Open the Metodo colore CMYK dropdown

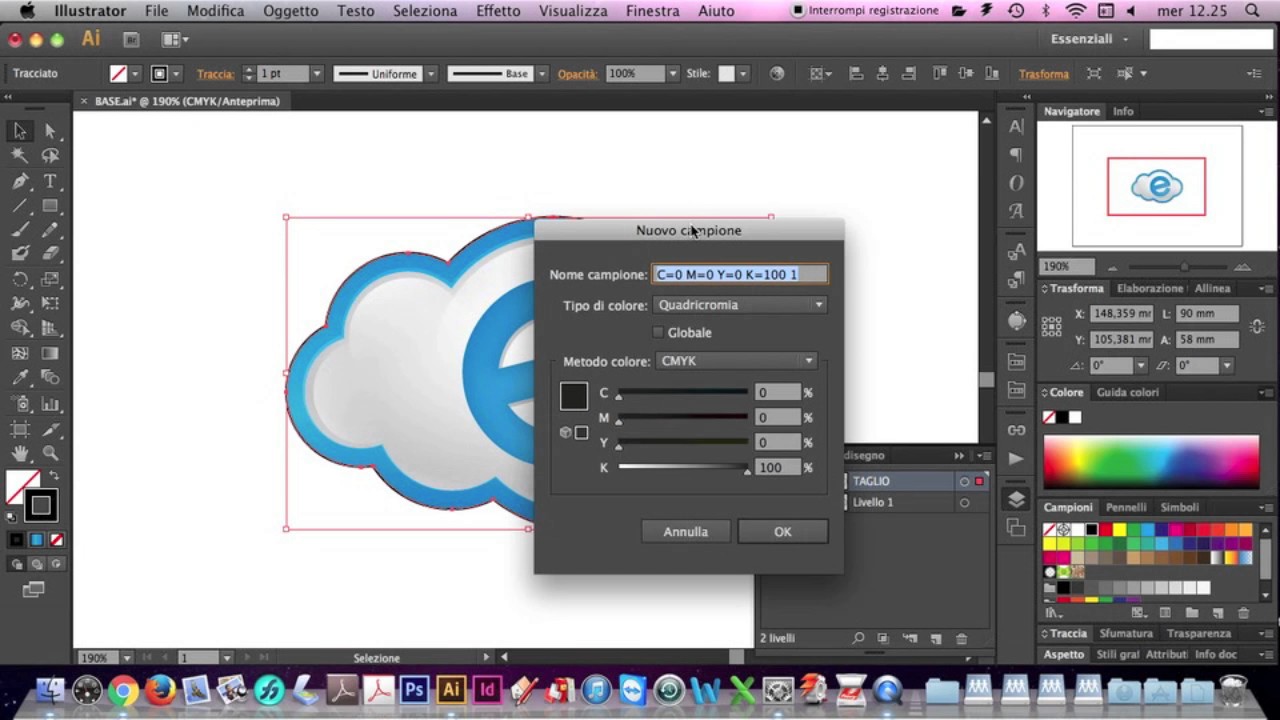[737, 361]
